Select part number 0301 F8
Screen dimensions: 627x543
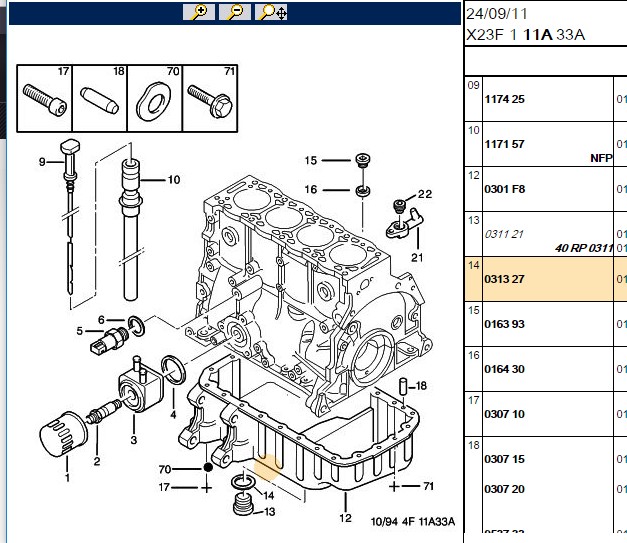coord(504,189)
